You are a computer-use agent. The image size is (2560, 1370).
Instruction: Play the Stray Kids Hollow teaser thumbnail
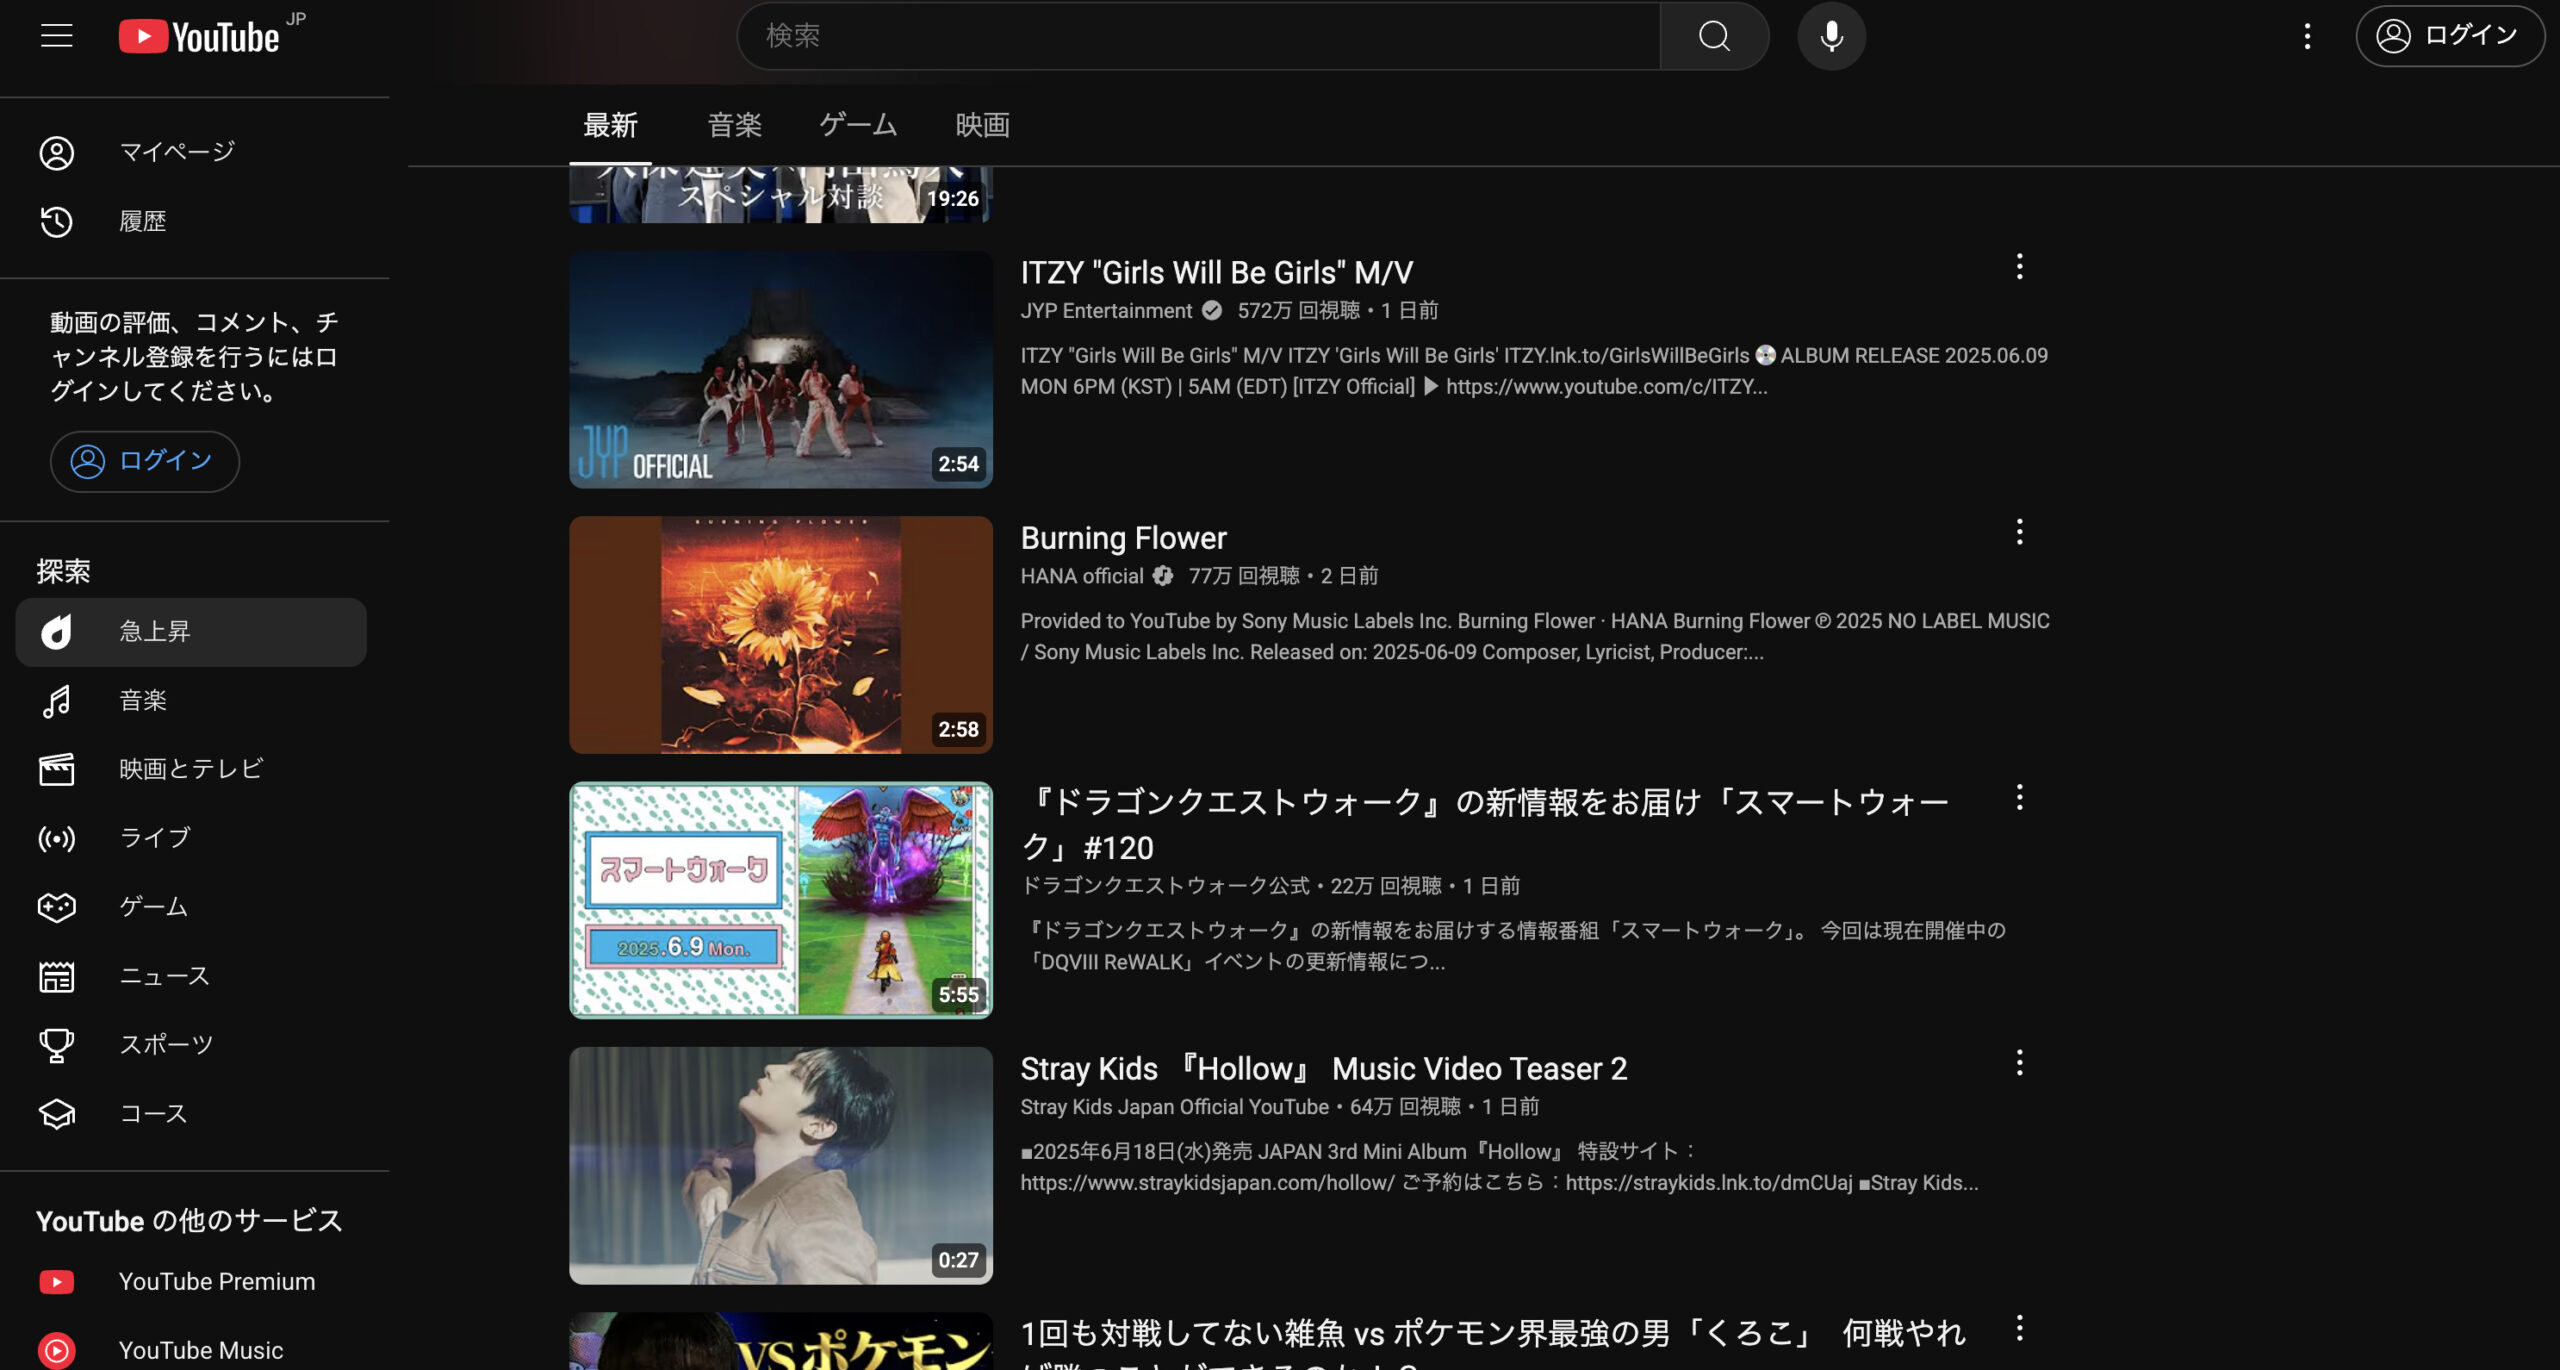click(781, 1166)
